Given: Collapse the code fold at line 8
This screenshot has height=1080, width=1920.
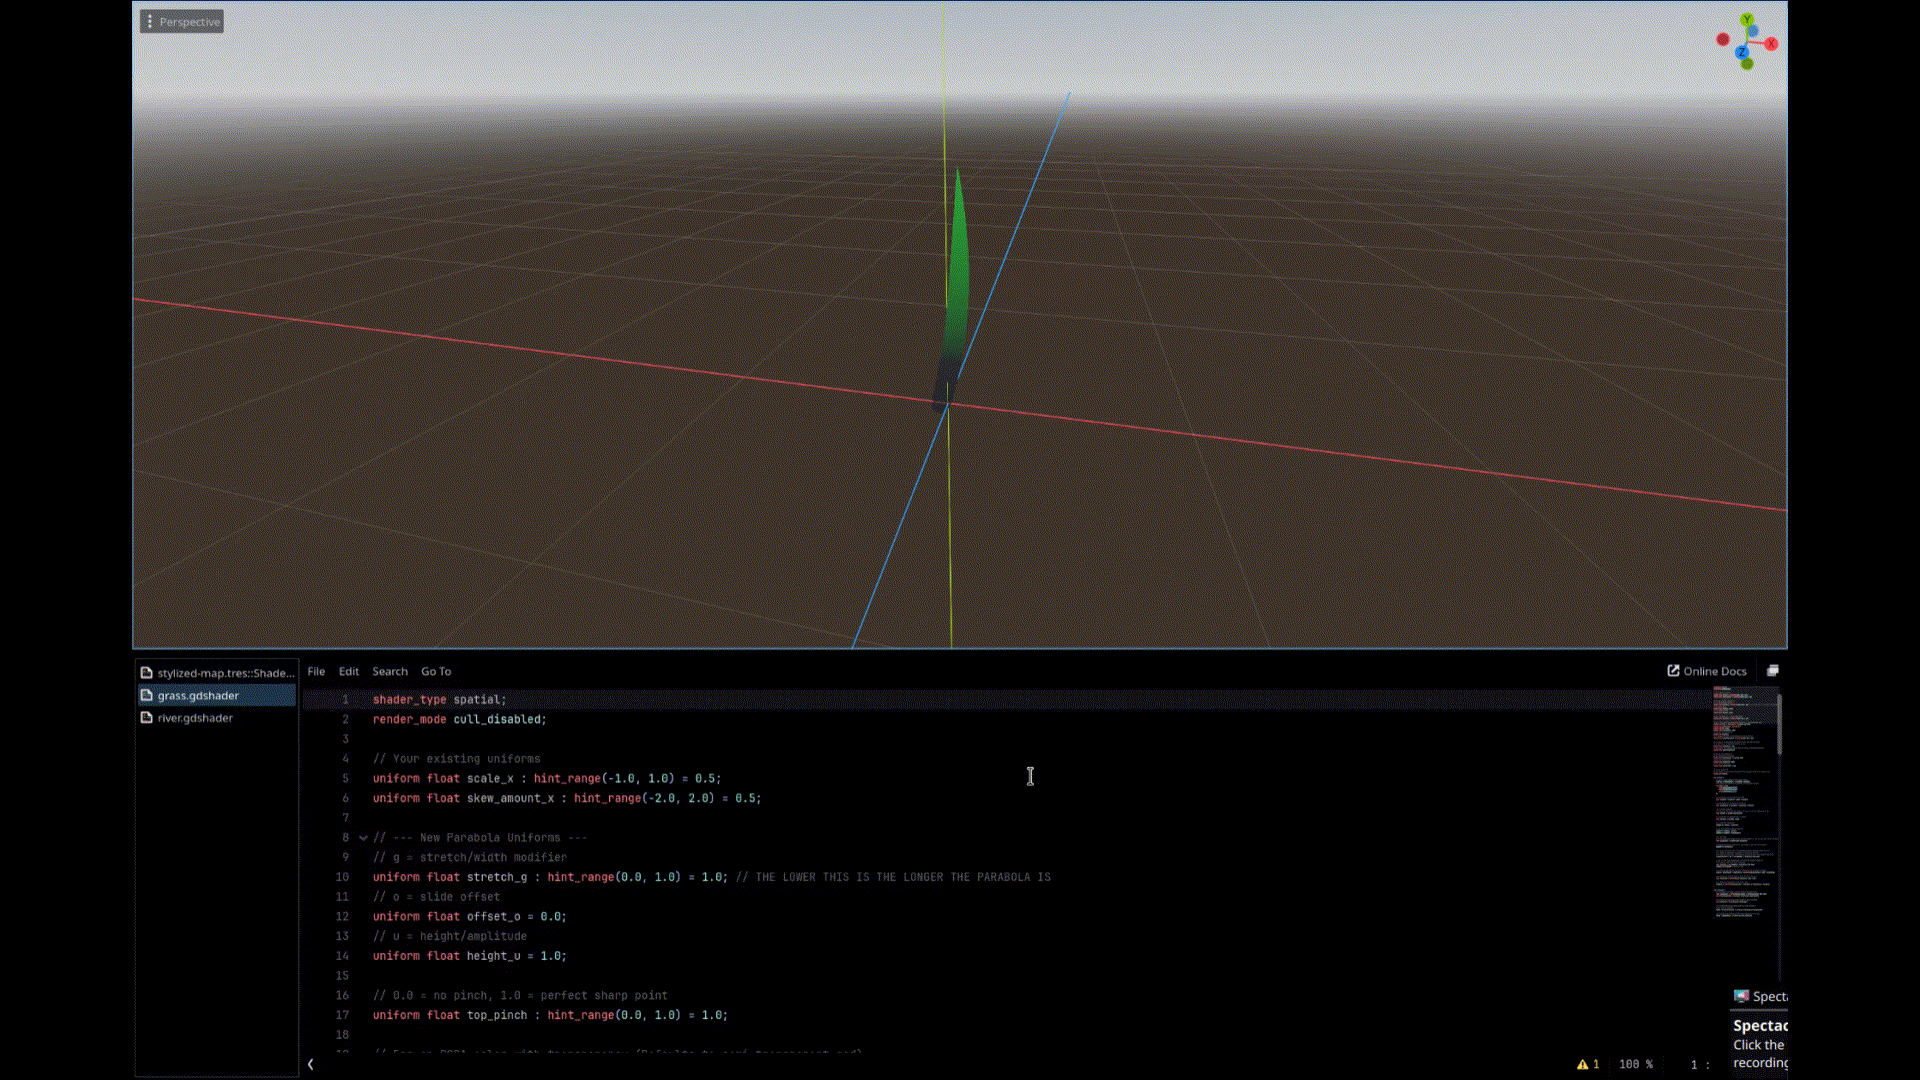Looking at the screenshot, I should (x=362, y=838).
